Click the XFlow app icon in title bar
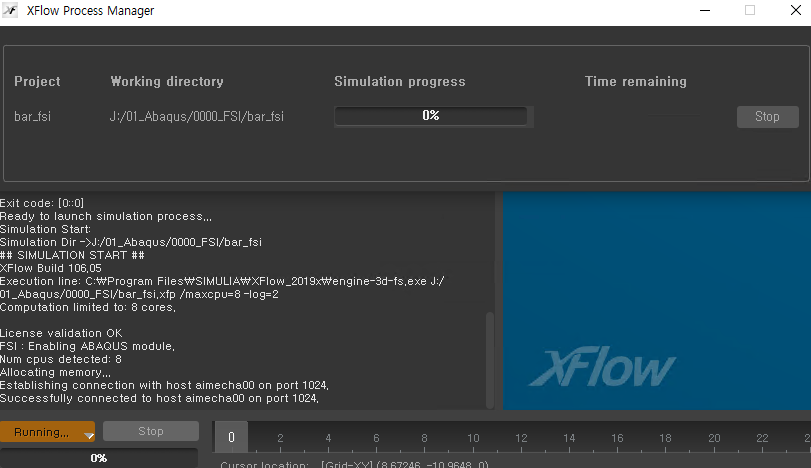The height and width of the screenshot is (468, 811). [10, 10]
